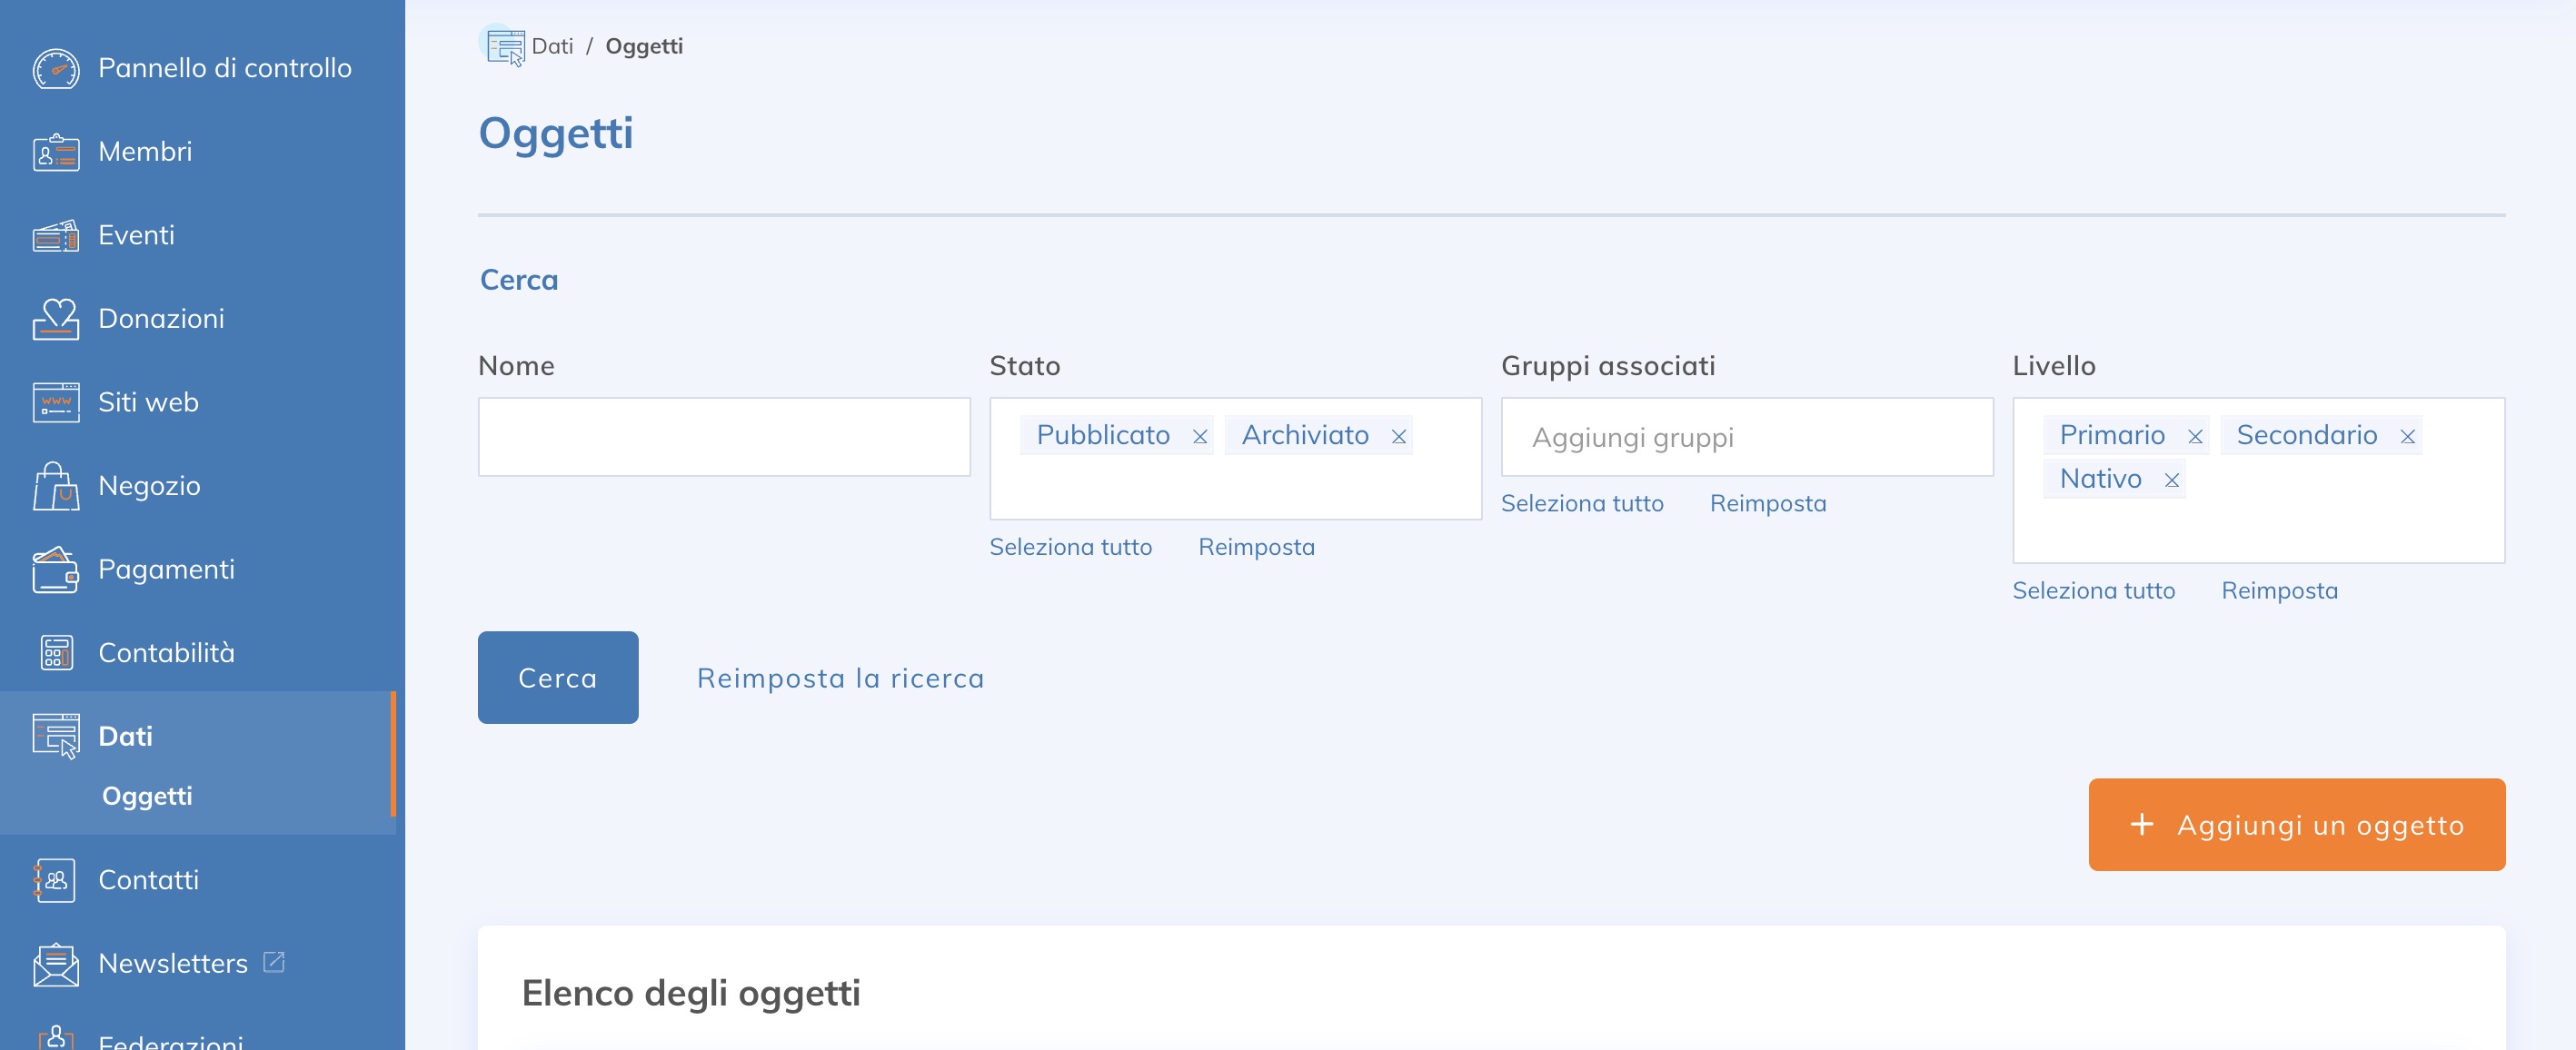Click the Newsletters external link icon
This screenshot has height=1050, width=2576.
tap(274, 962)
